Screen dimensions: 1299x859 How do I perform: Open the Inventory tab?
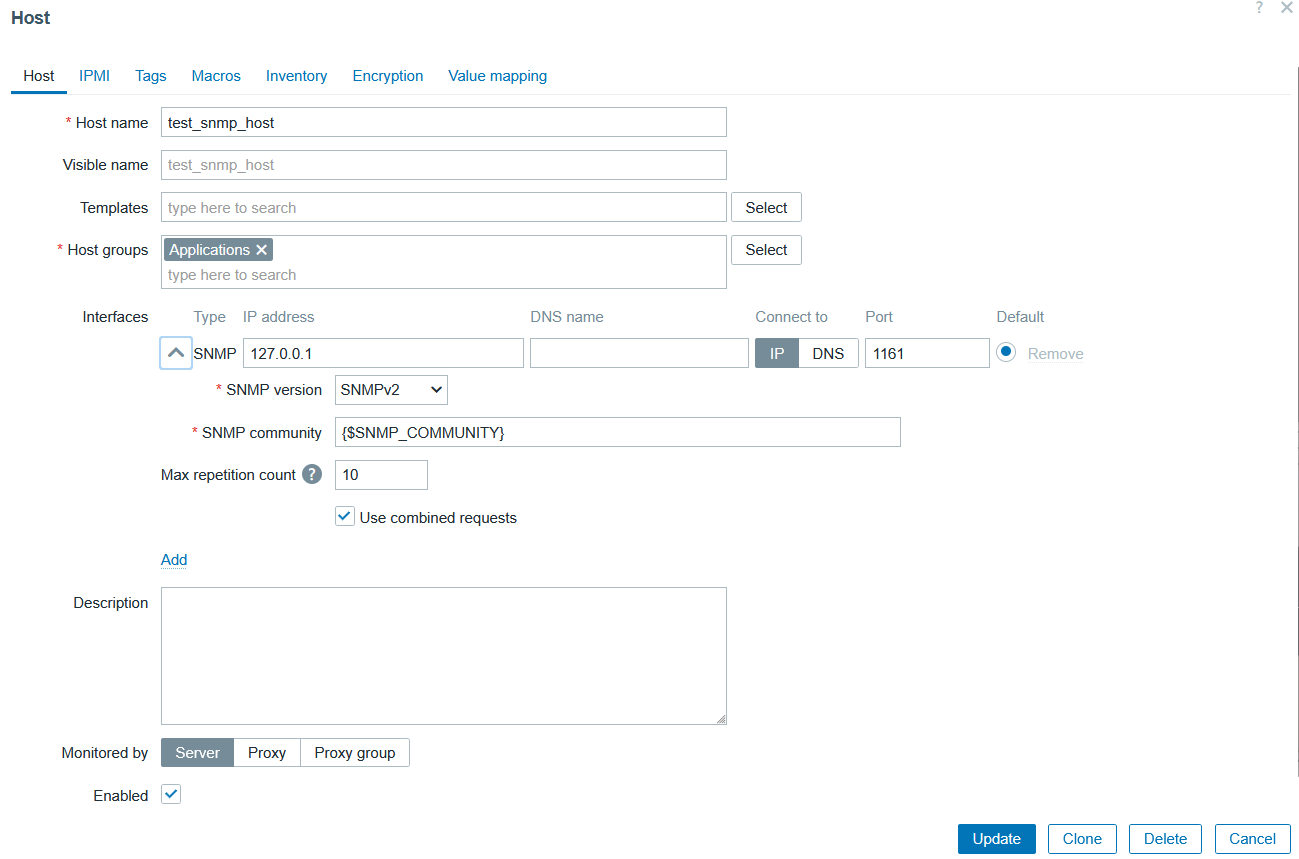pyautogui.click(x=296, y=76)
